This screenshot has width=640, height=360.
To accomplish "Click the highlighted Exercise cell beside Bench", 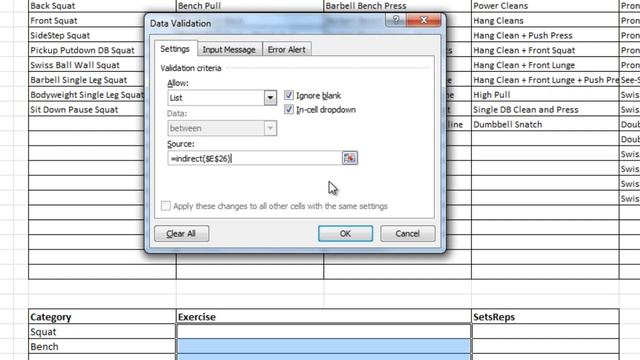I will pos(324,347).
